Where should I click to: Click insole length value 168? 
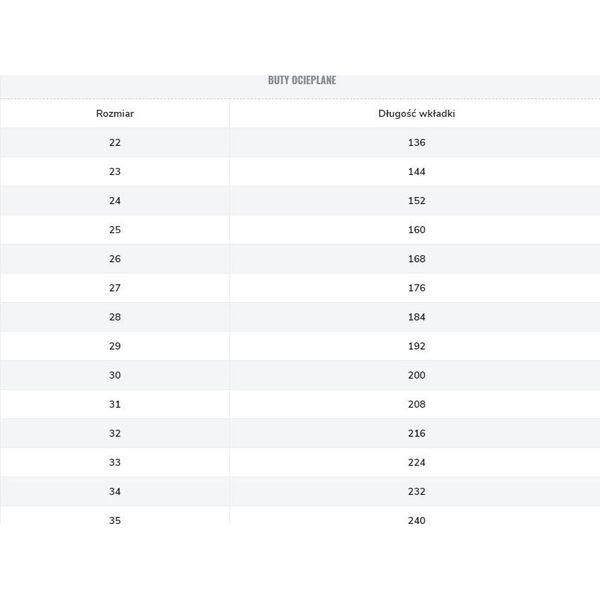coord(416,259)
